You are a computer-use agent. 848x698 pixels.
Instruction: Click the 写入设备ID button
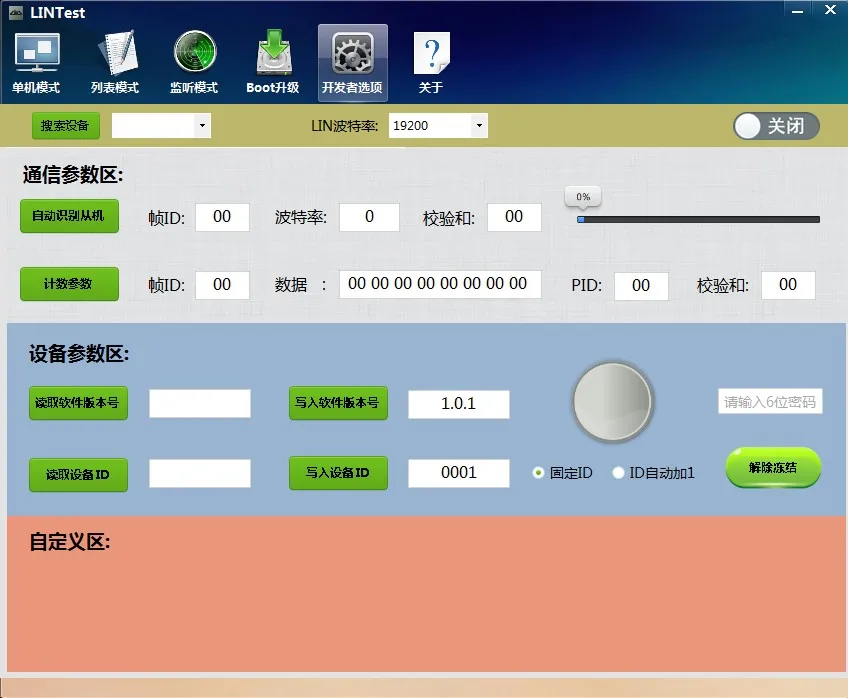[339, 473]
